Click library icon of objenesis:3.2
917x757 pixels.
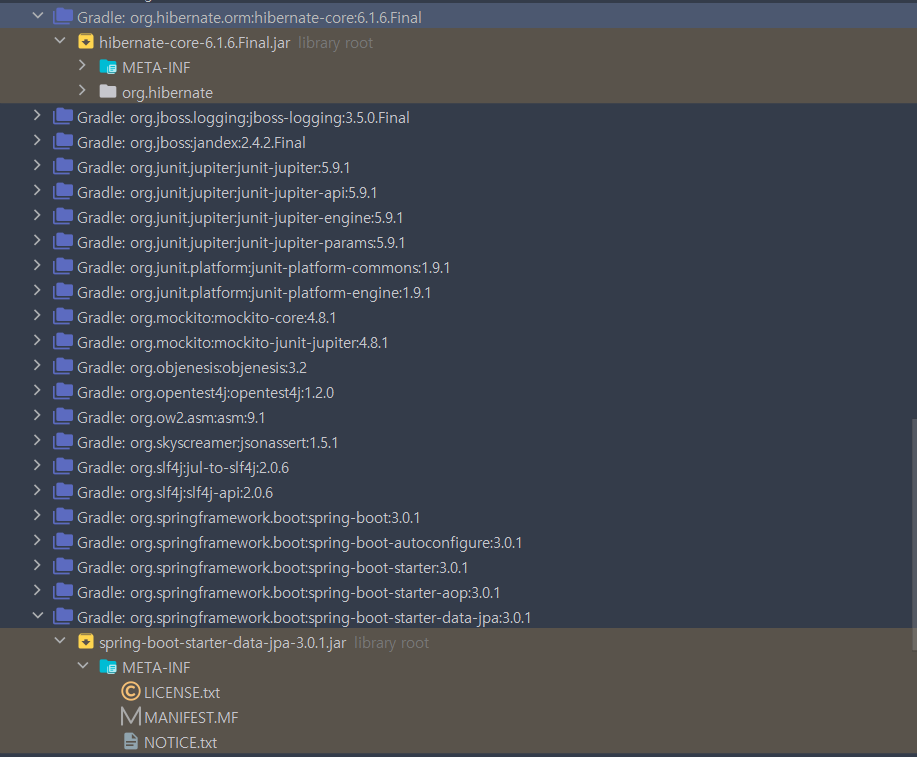(x=63, y=367)
